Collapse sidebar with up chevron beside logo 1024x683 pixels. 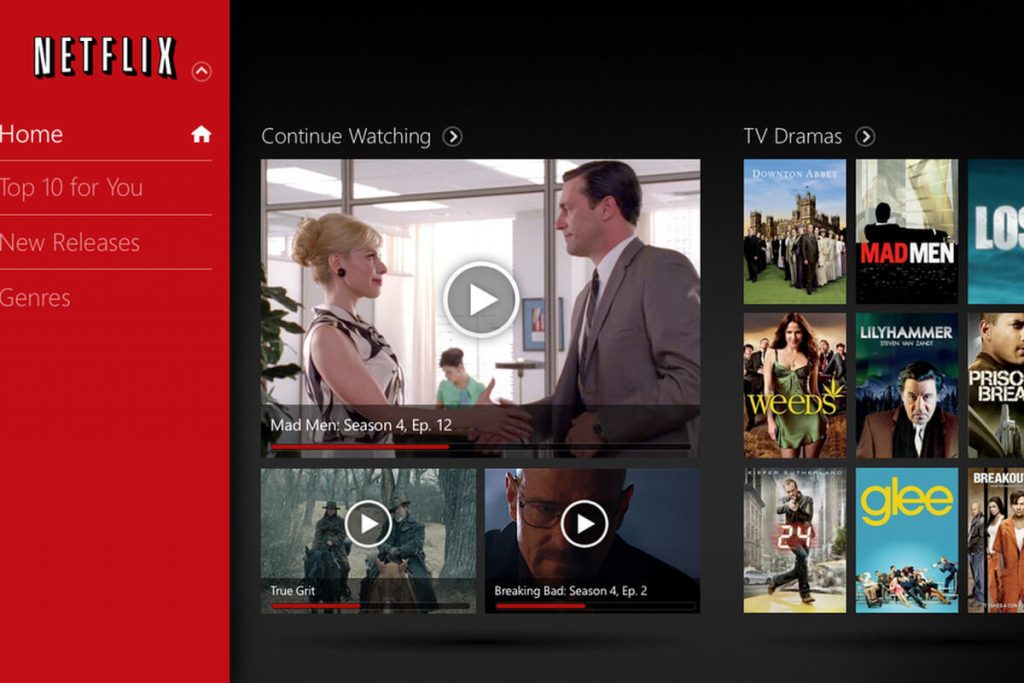(x=202, y=71)
